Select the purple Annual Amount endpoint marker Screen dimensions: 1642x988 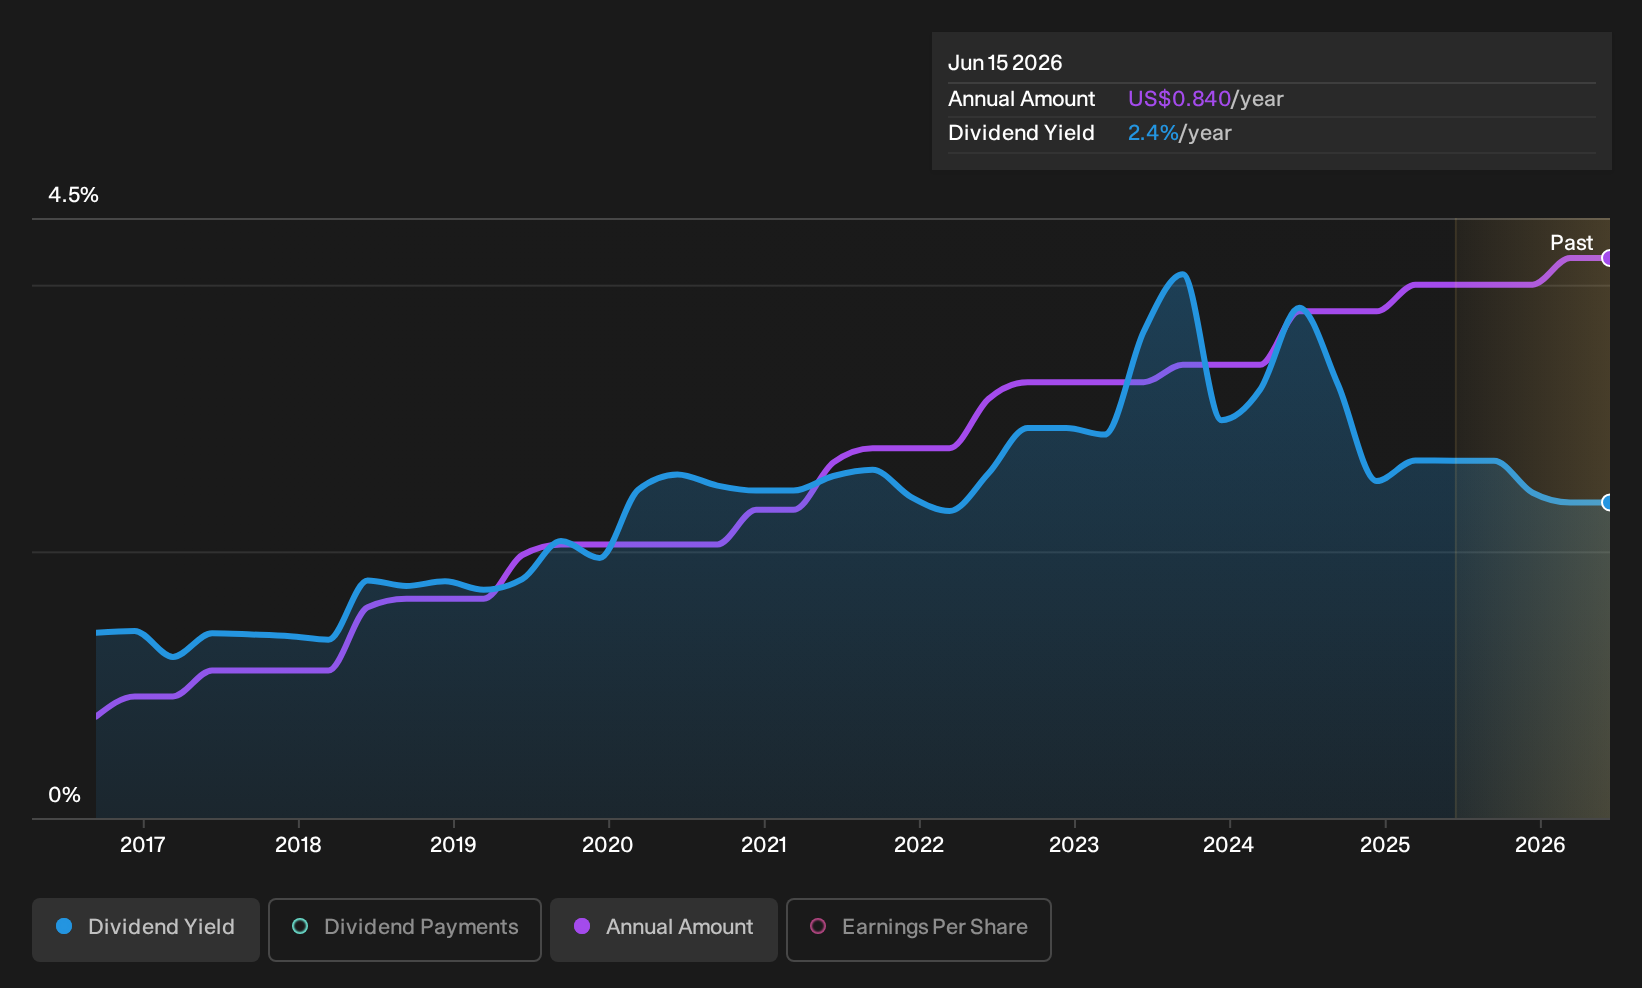[x=1607, y=258]
